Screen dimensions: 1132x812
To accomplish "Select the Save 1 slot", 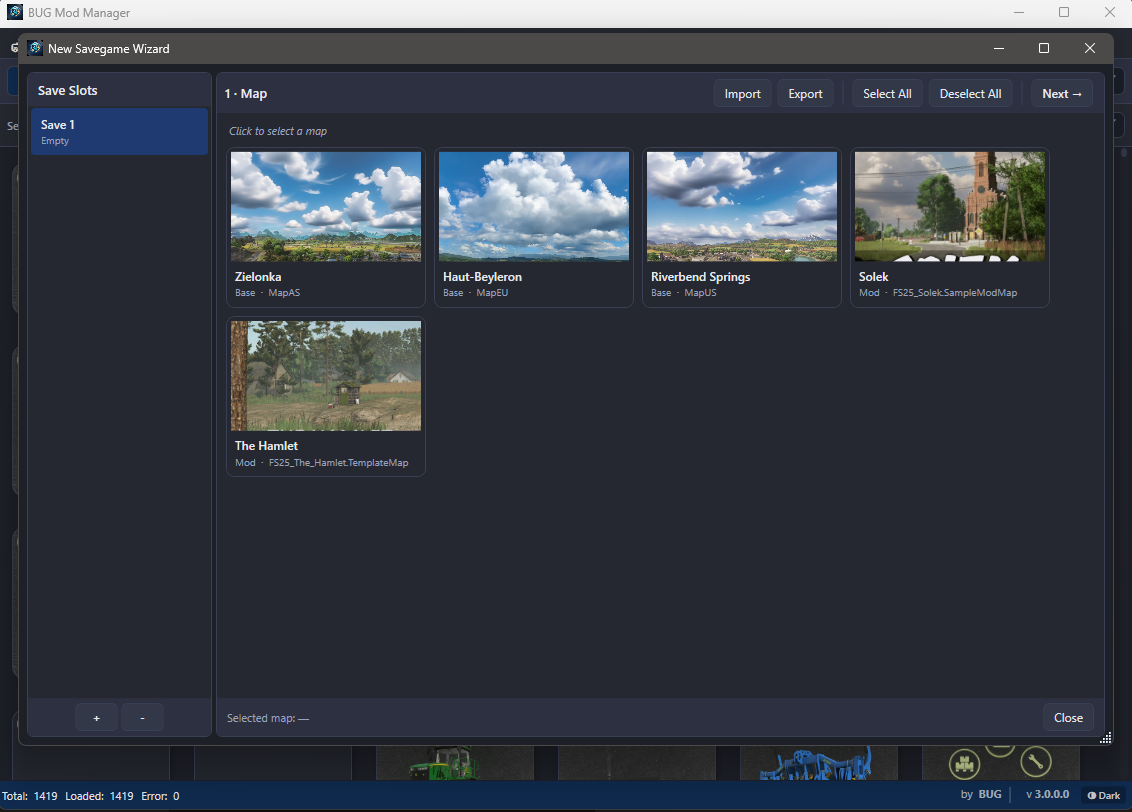I will pyautogui.click(x=119, y=131).
